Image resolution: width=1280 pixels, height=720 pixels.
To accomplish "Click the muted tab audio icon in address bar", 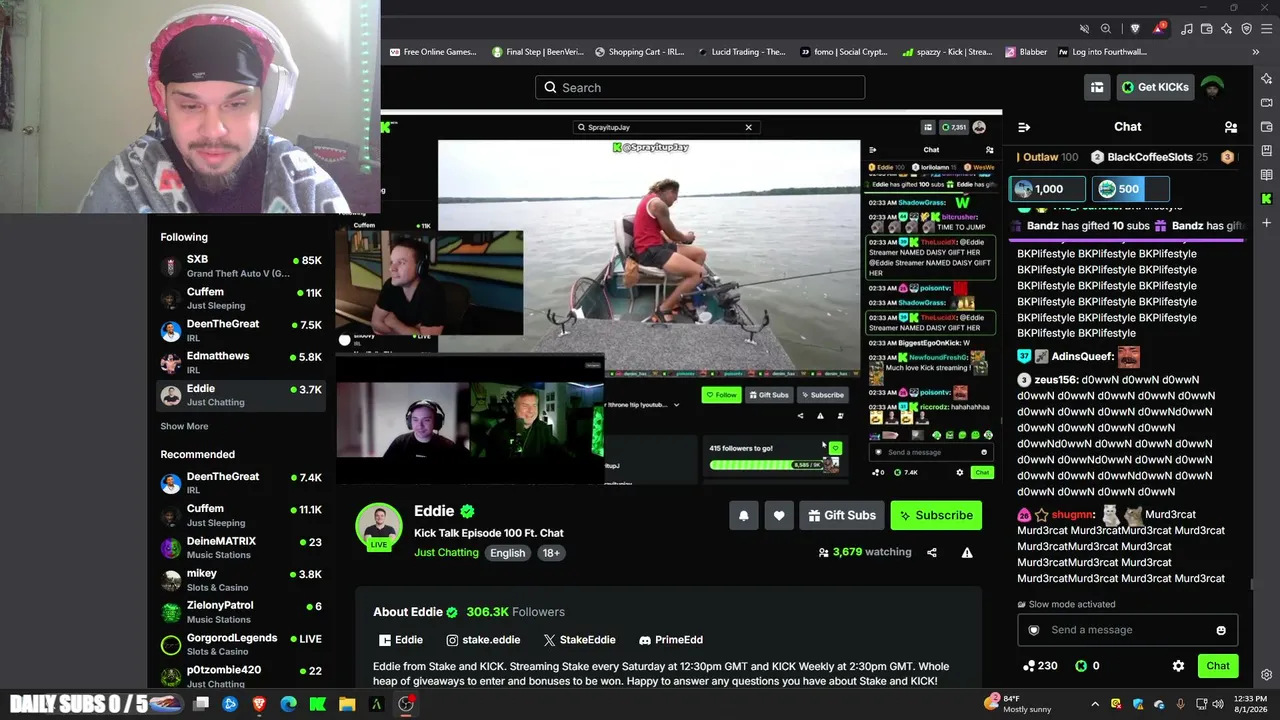I will click(1085, 29).
